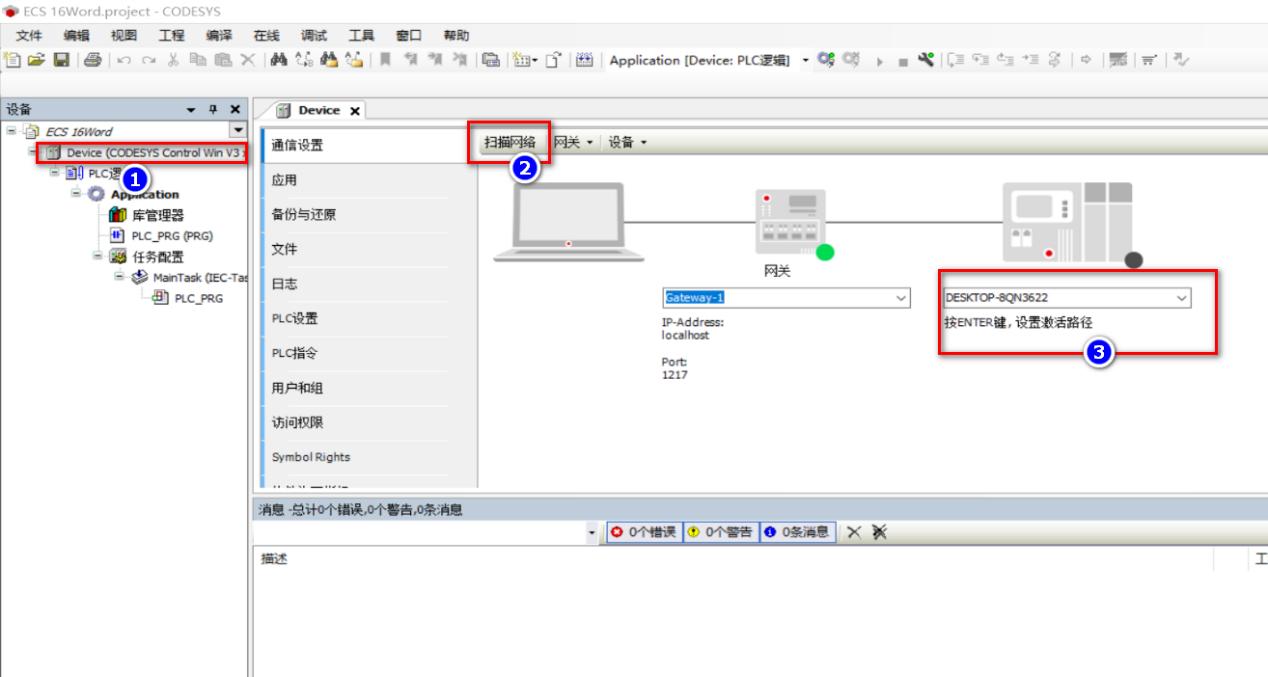Select the PLC设置 side tab
The image size is (1268, 677).
click(368, 318)
